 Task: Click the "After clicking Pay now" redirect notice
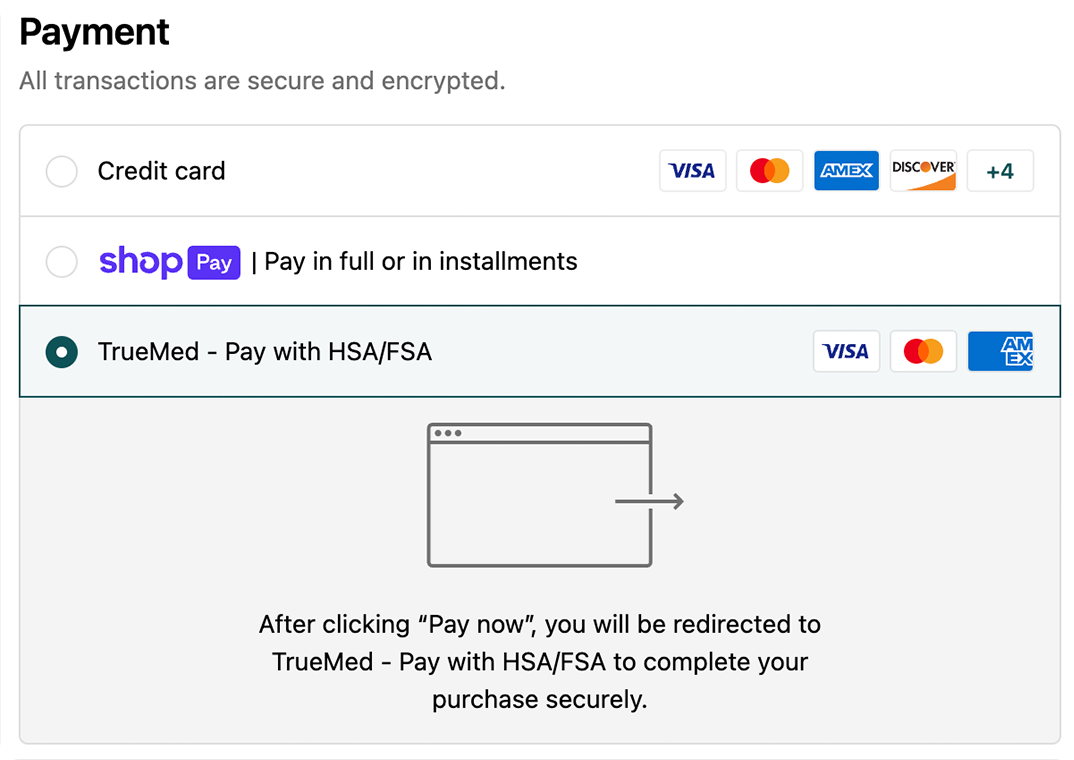(x=540, y=661)
